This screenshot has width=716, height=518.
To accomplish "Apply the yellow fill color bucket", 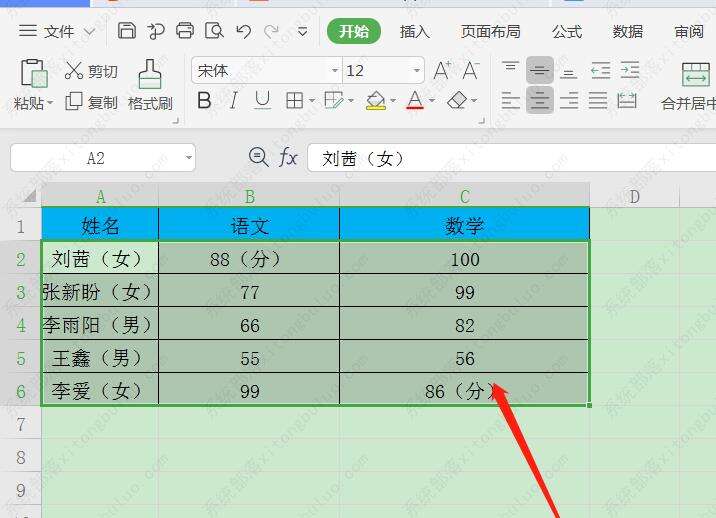I will pyautogui.click(x=376, y=100).
